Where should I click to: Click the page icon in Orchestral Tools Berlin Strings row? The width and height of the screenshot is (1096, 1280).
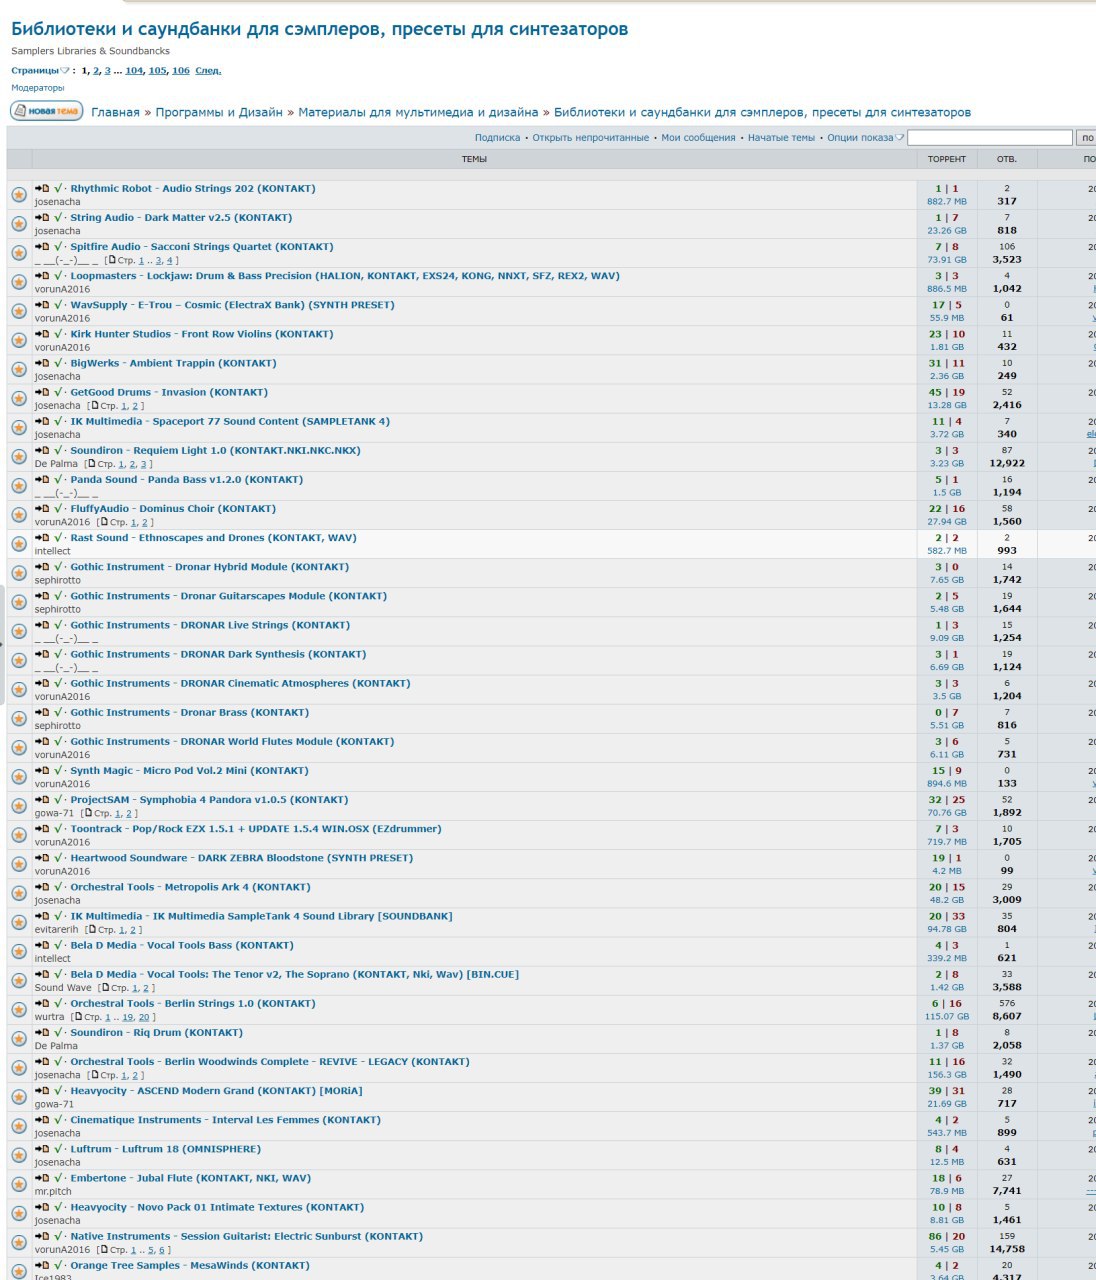tap(78, 1017)
